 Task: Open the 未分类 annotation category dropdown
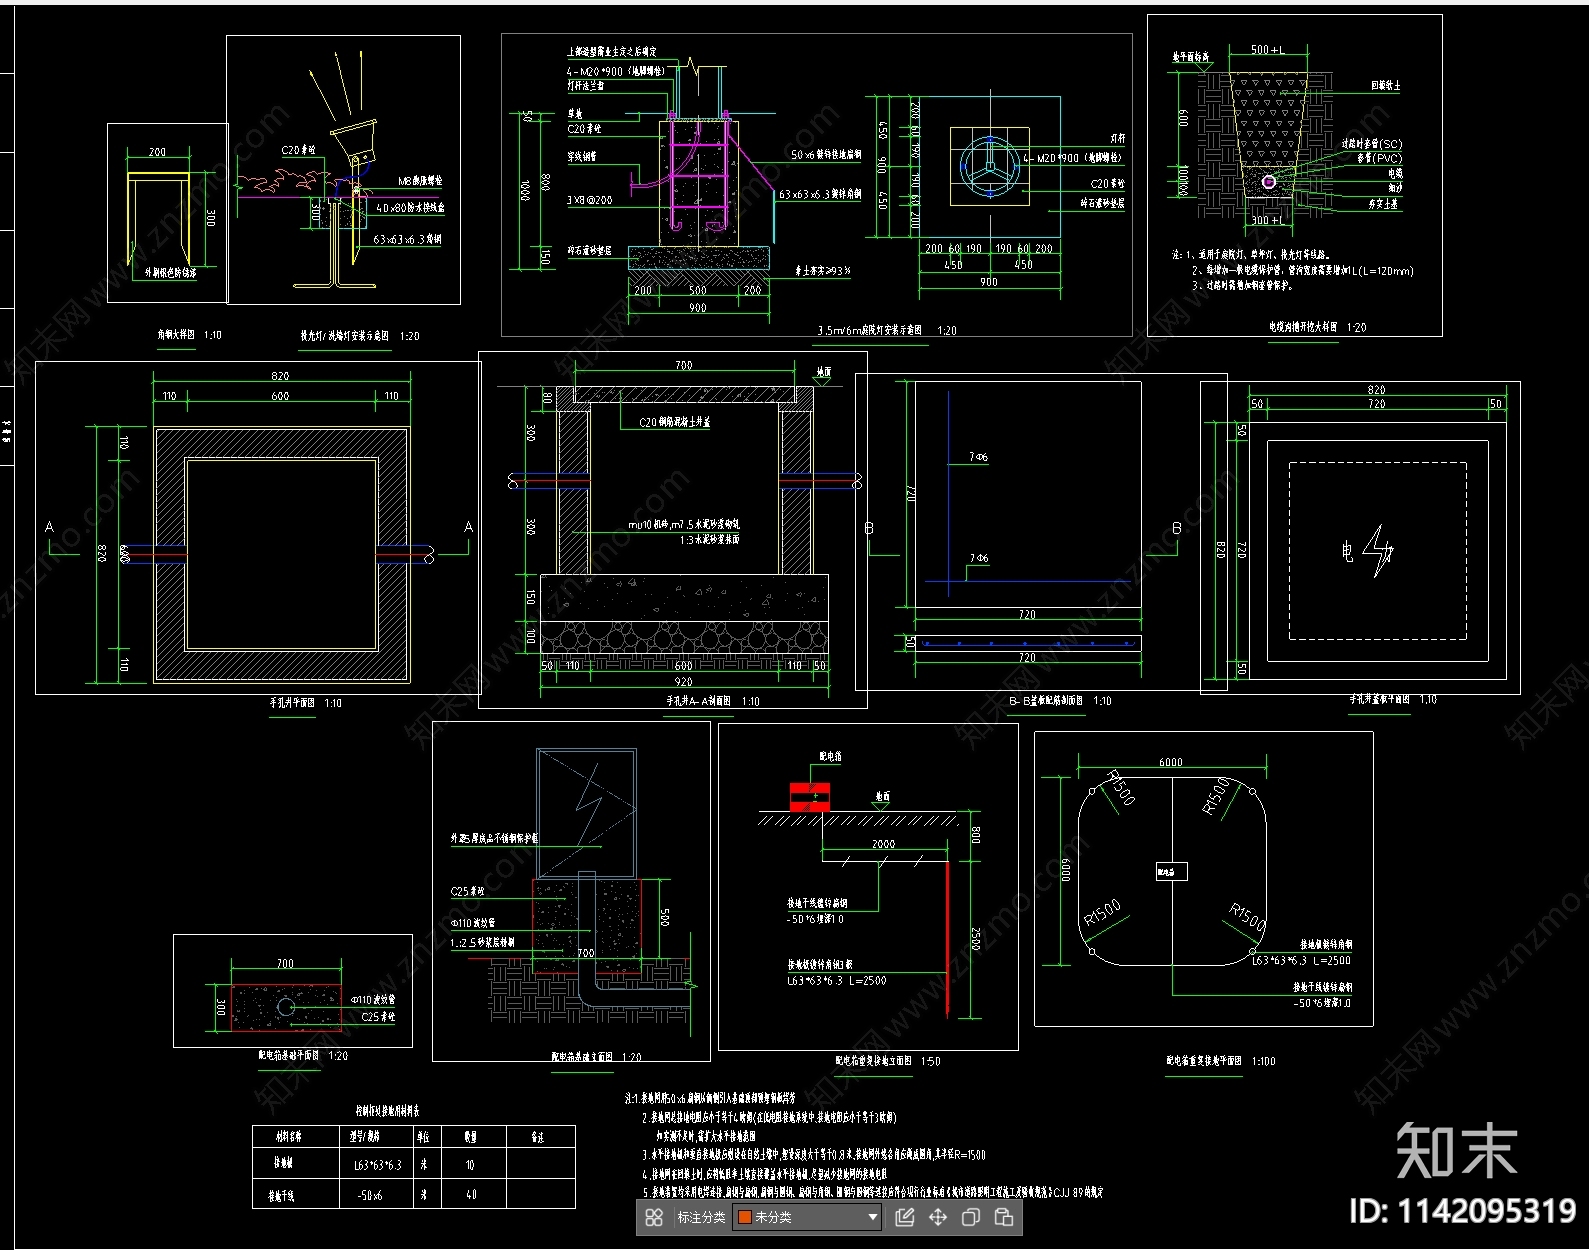click(807, 1217)
